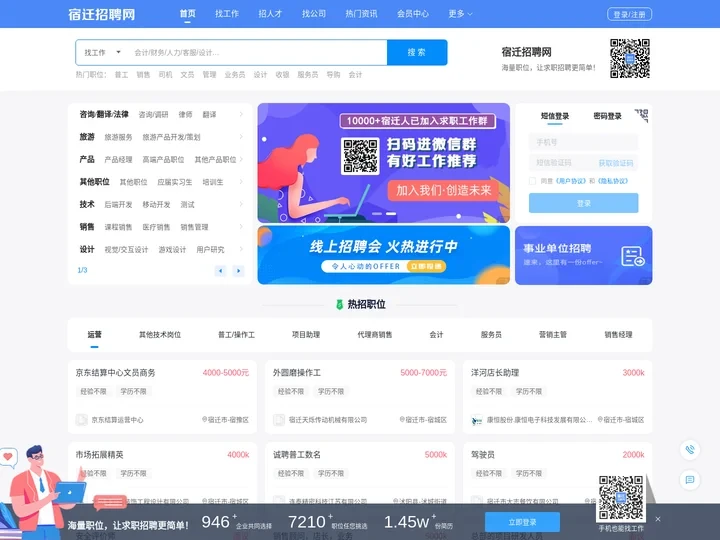Viewport: 720px width, 540px height.
Task: Expand the 销售 category row arrow
Action: click(241, 227)
